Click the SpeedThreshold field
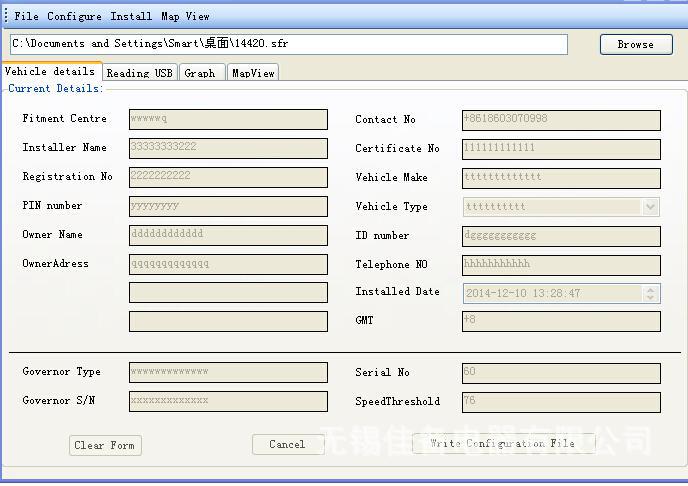 (x=561, y=402)
